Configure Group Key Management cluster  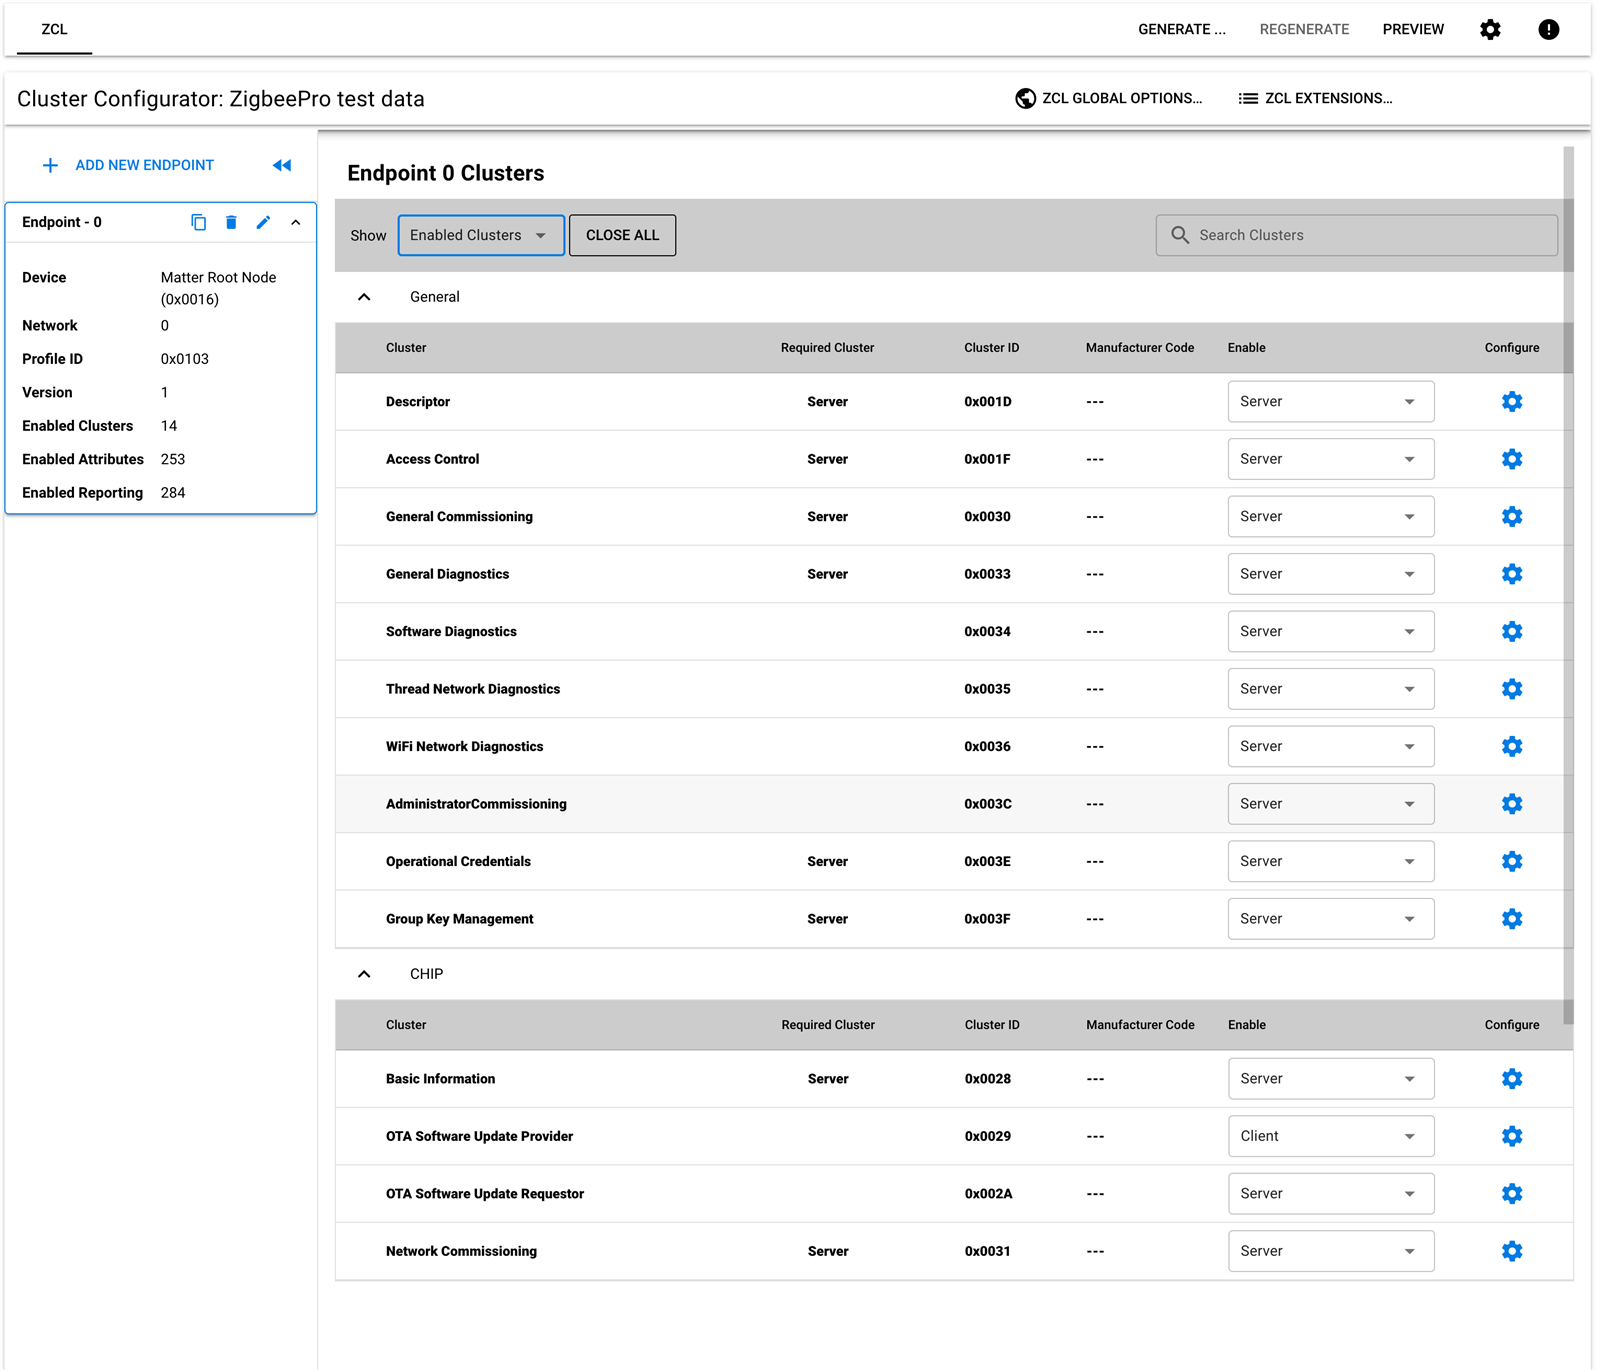click(x=1512, y=919)
